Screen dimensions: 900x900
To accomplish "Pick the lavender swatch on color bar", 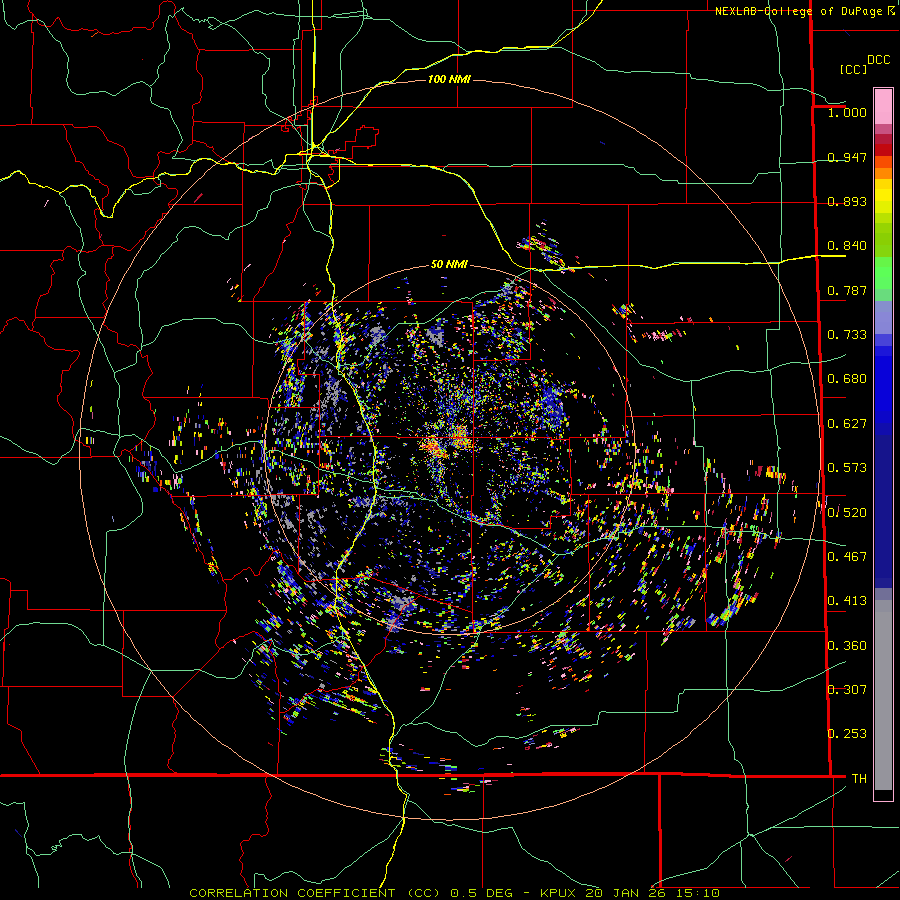I will pos(883,318).
